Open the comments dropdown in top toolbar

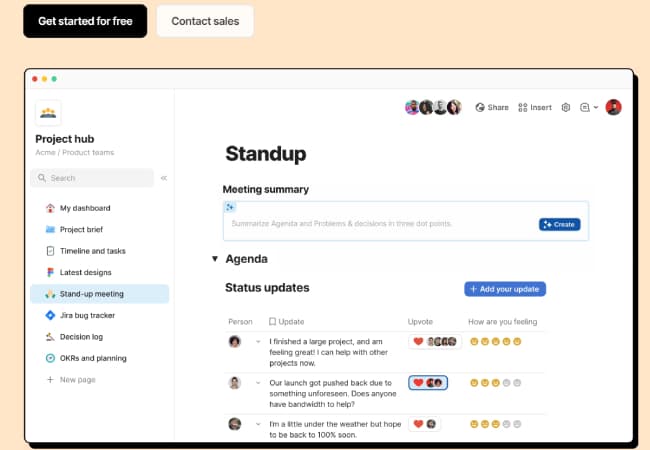(589, 107)
